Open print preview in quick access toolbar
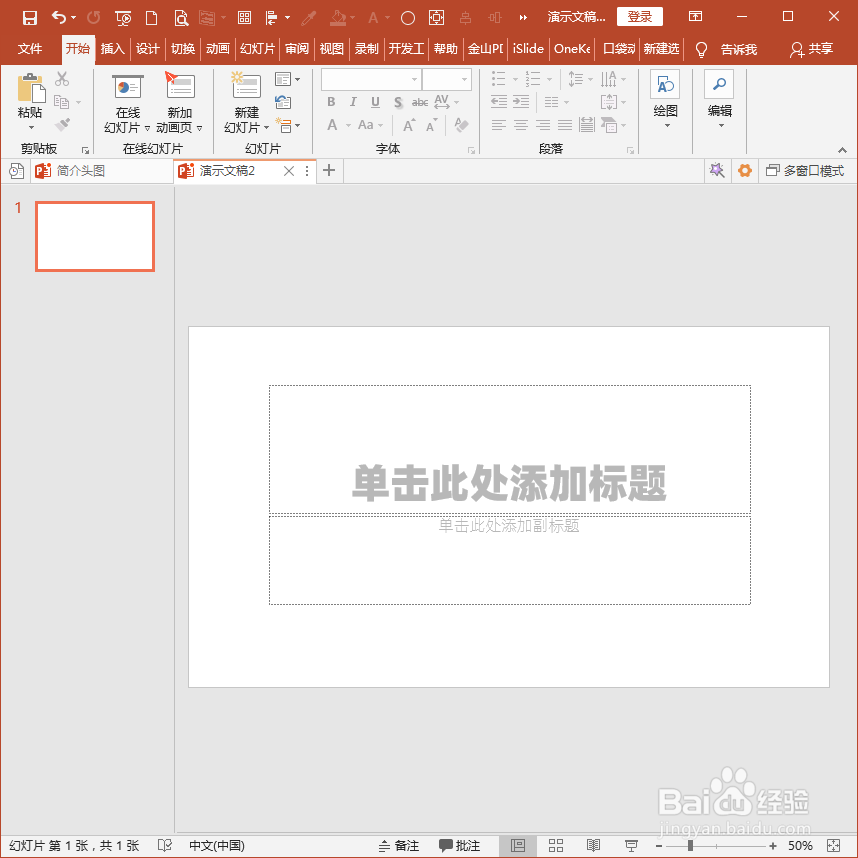Image resolution: width=858 pixels, height=858 pixels. (181, 18)
